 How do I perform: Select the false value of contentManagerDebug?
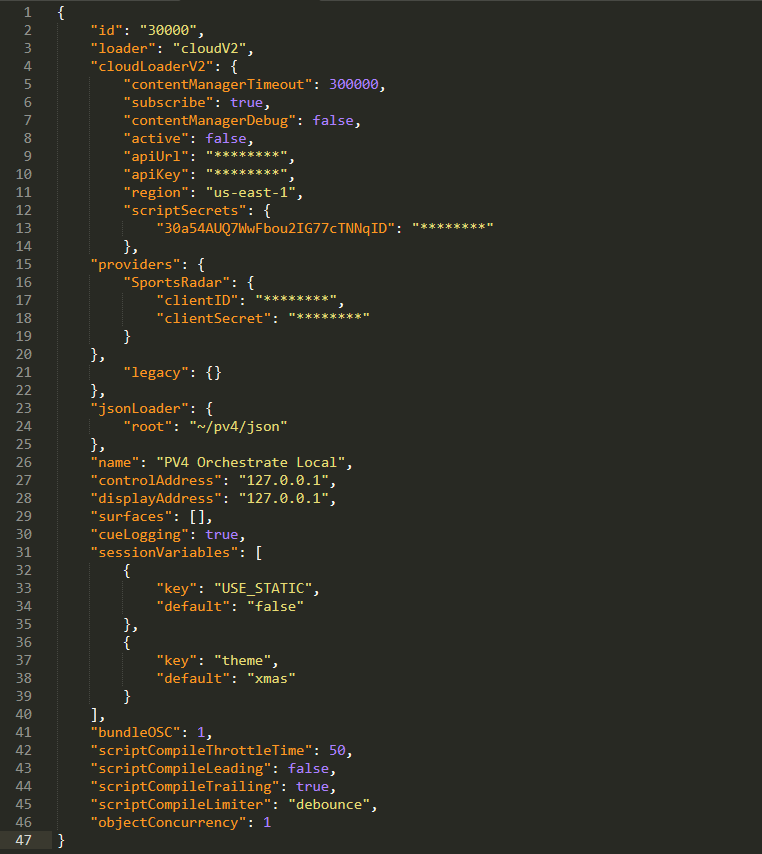333,120
